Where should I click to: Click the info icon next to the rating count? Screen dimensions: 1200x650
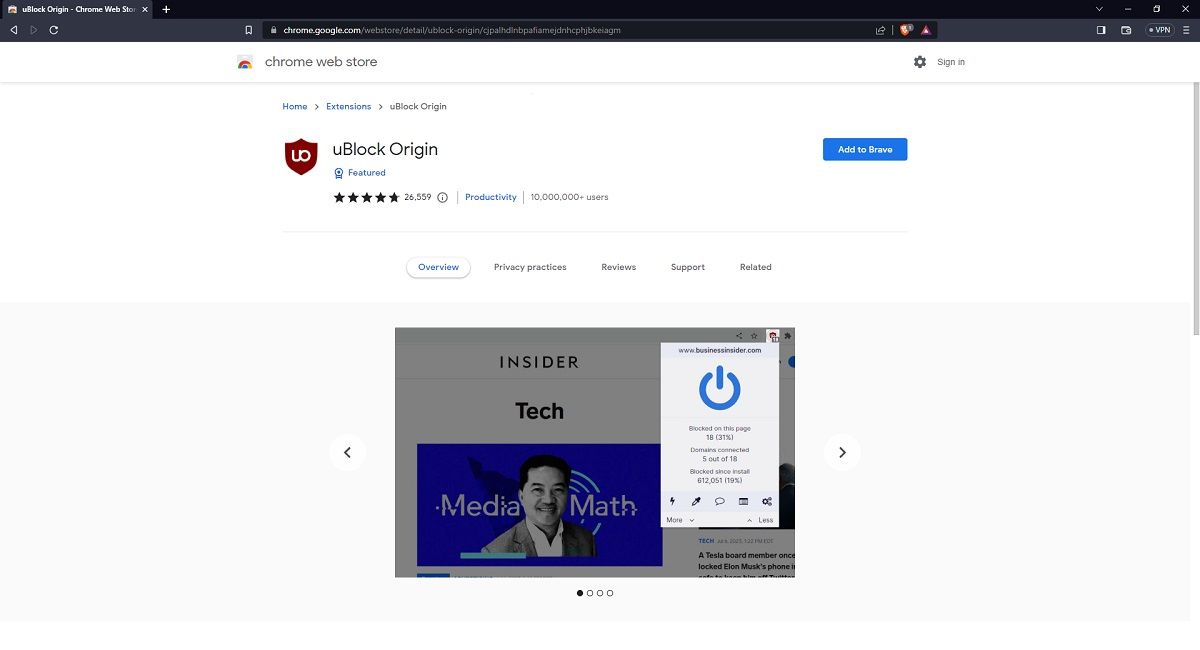tap(442, 197)
